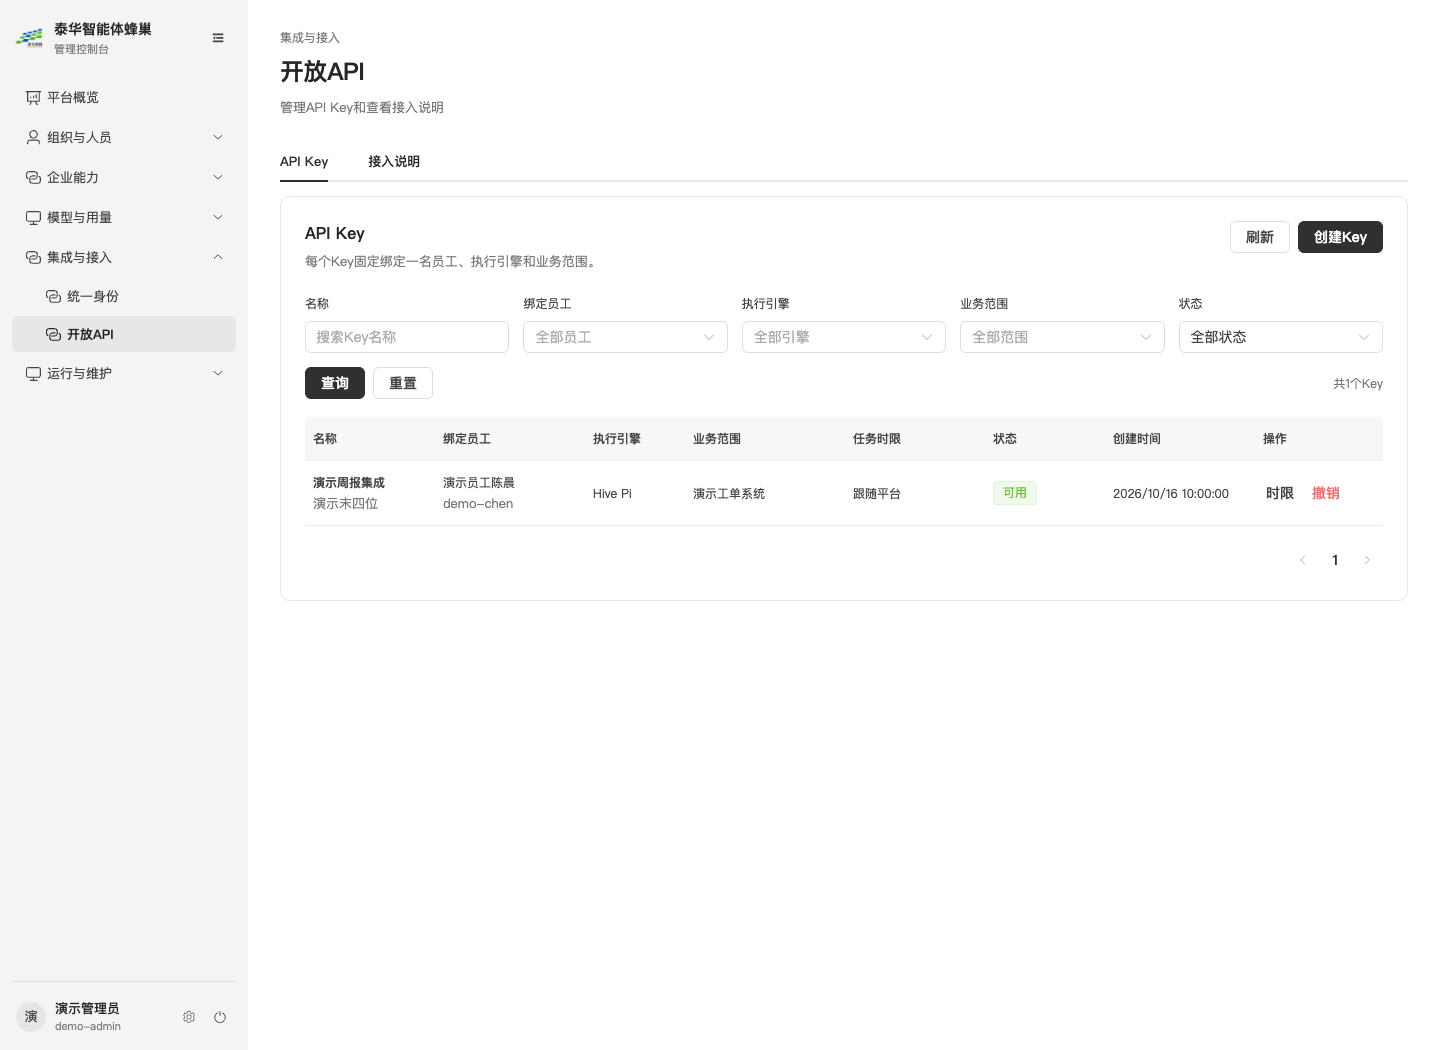Image resolution: width=1440 pixels, height=1050 pixels.
Task: Click the 重置 button
Action: pyautogui.click(x=403, y=383)
